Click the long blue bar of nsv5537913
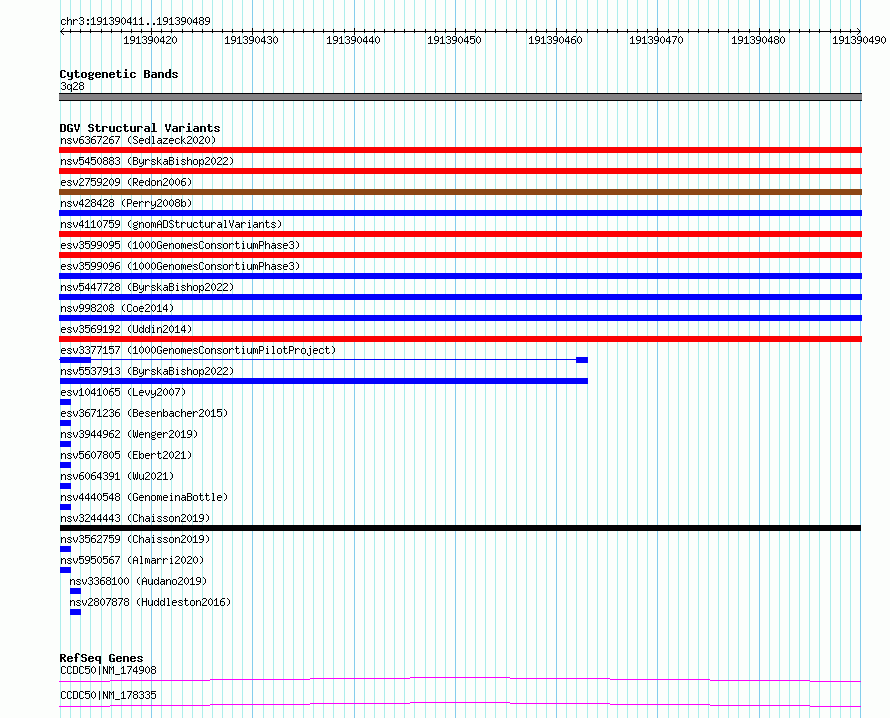Screen dimensions: 890x718 (x=324, y=381)
